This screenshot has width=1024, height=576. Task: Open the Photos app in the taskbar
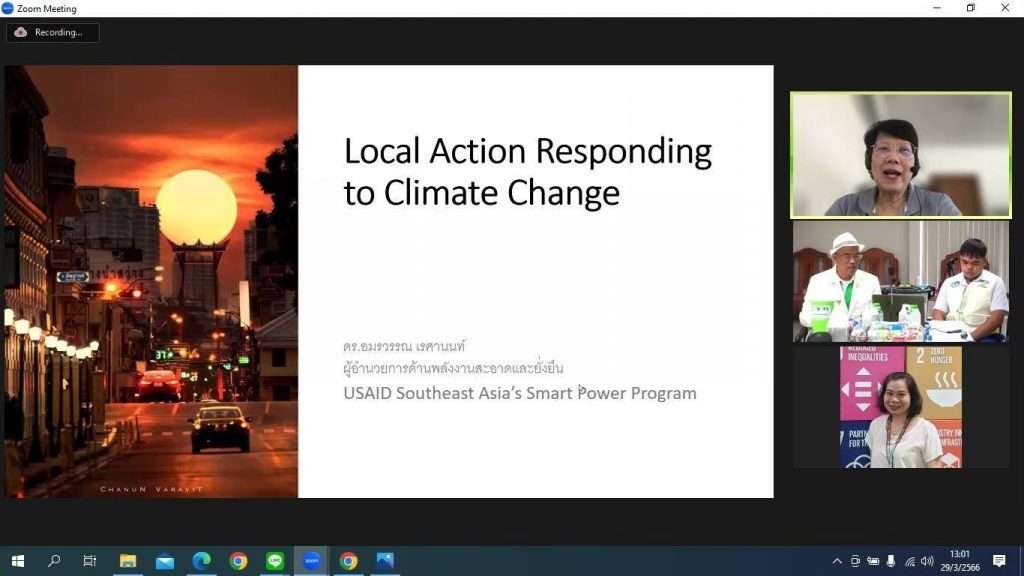[385, 561]
